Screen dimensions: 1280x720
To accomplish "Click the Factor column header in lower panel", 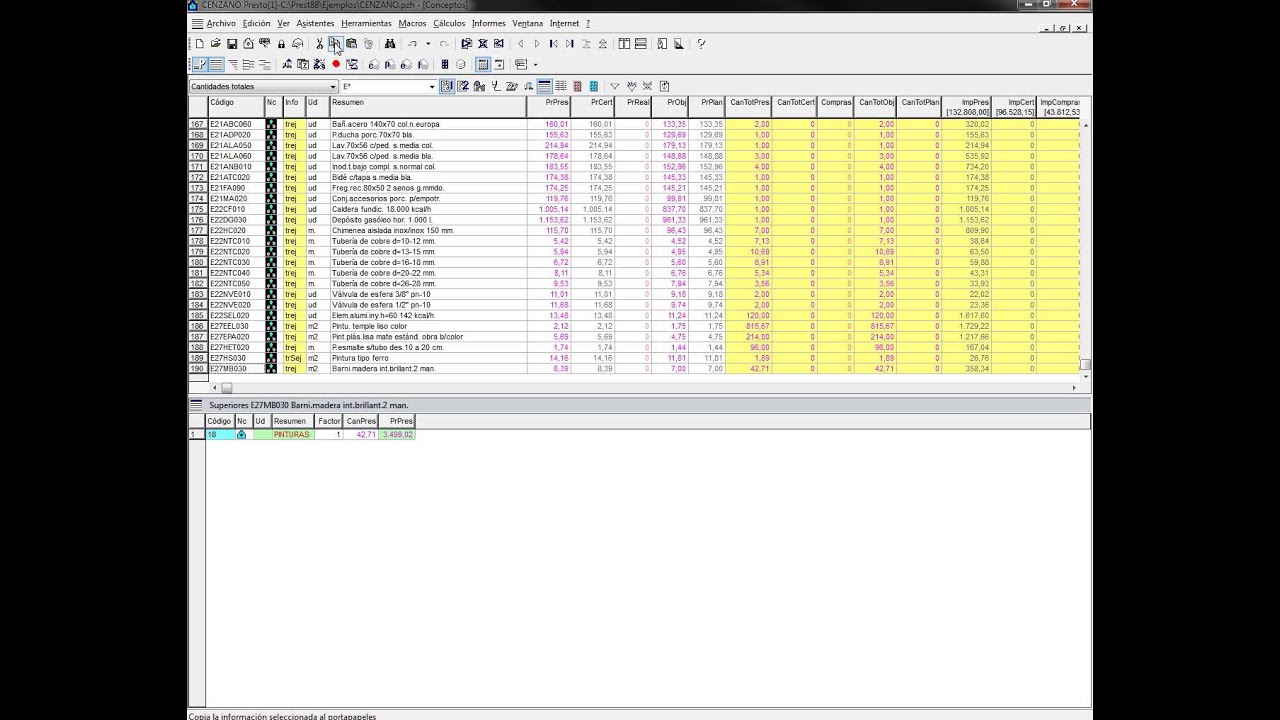I will [x=329, y=421].
